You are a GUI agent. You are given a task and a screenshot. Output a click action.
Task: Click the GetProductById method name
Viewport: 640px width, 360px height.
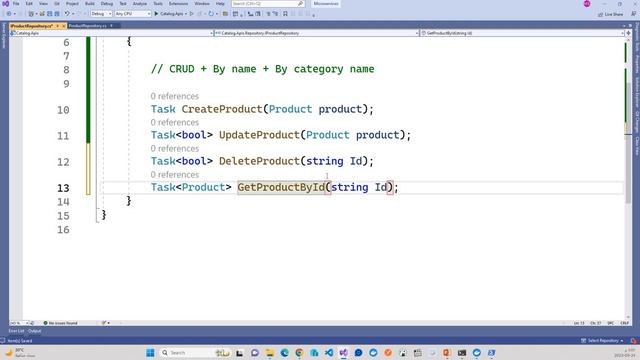click(x=281, y=187)
